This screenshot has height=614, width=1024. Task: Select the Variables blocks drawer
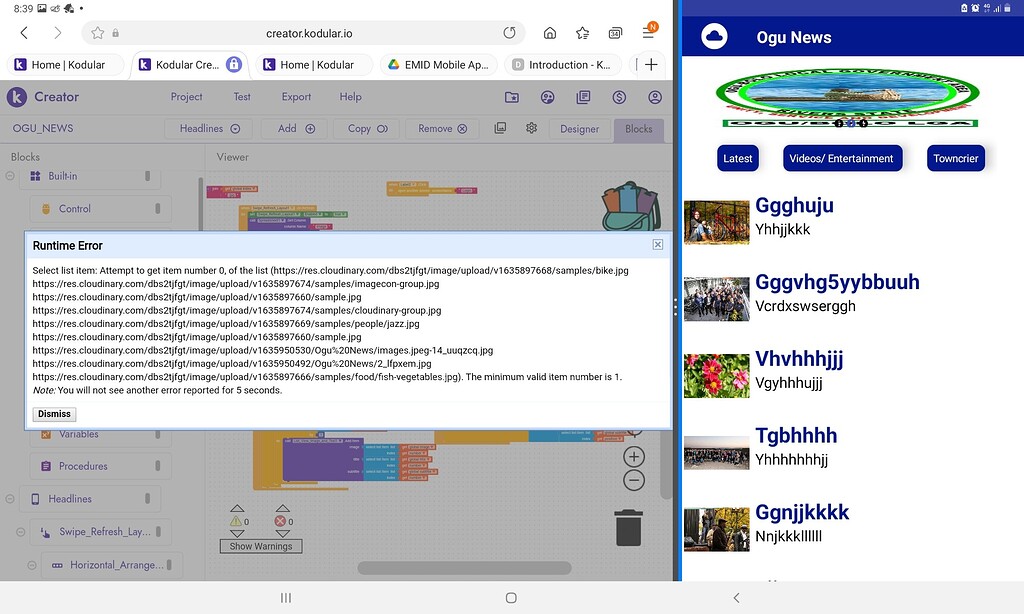[x=101, y=434]
